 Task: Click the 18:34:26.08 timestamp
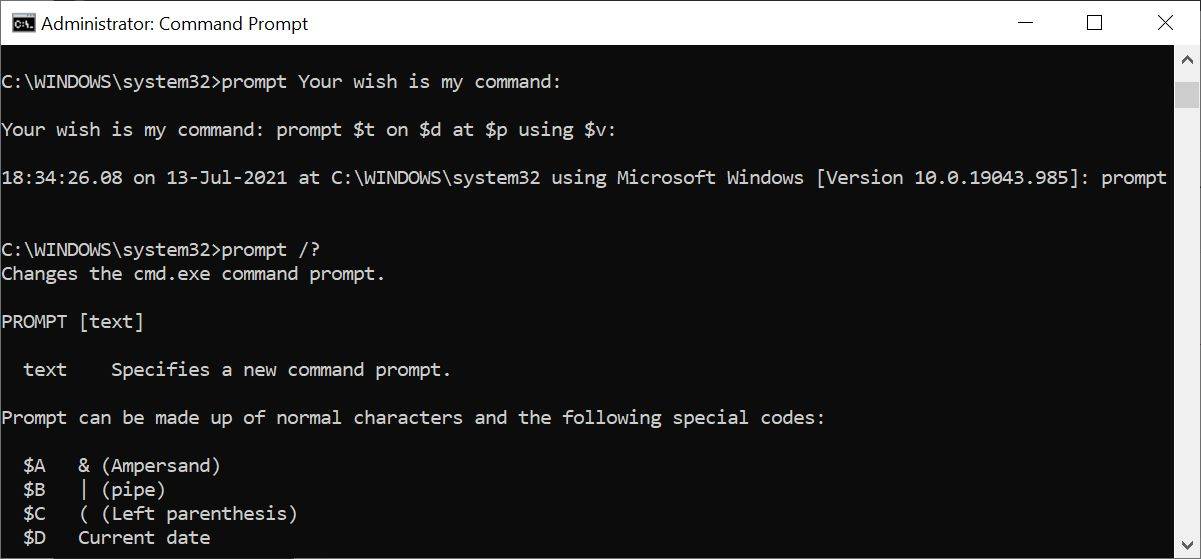click(62, 178)
